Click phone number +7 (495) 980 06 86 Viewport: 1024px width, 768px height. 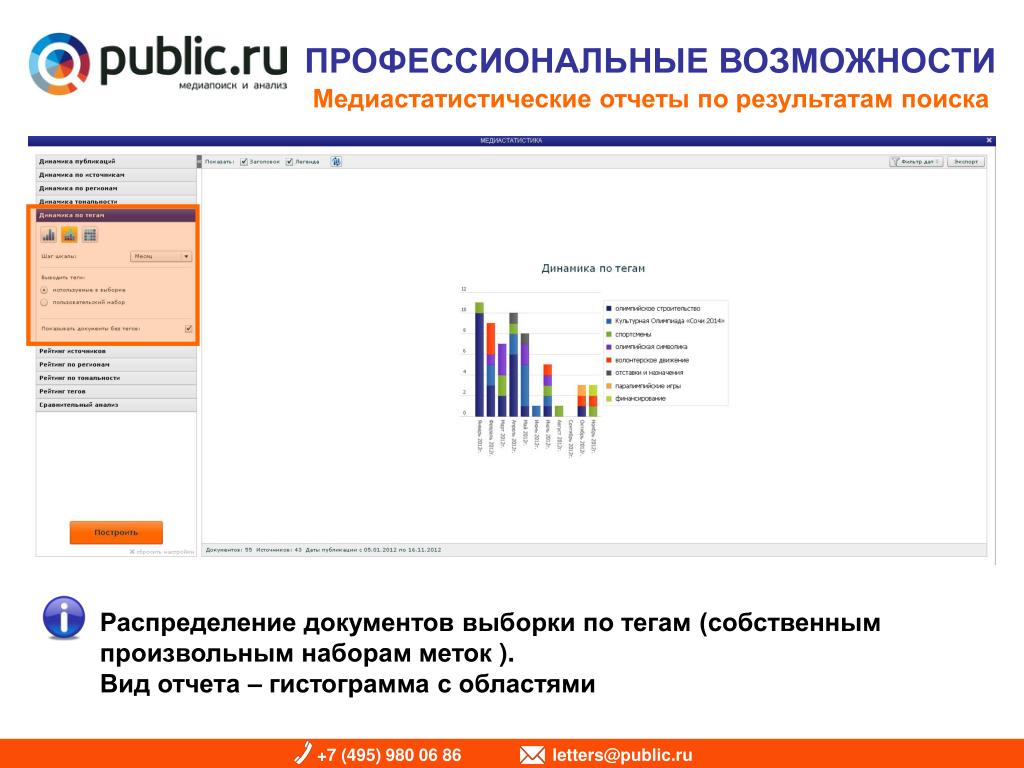click(x=389, y=756)
